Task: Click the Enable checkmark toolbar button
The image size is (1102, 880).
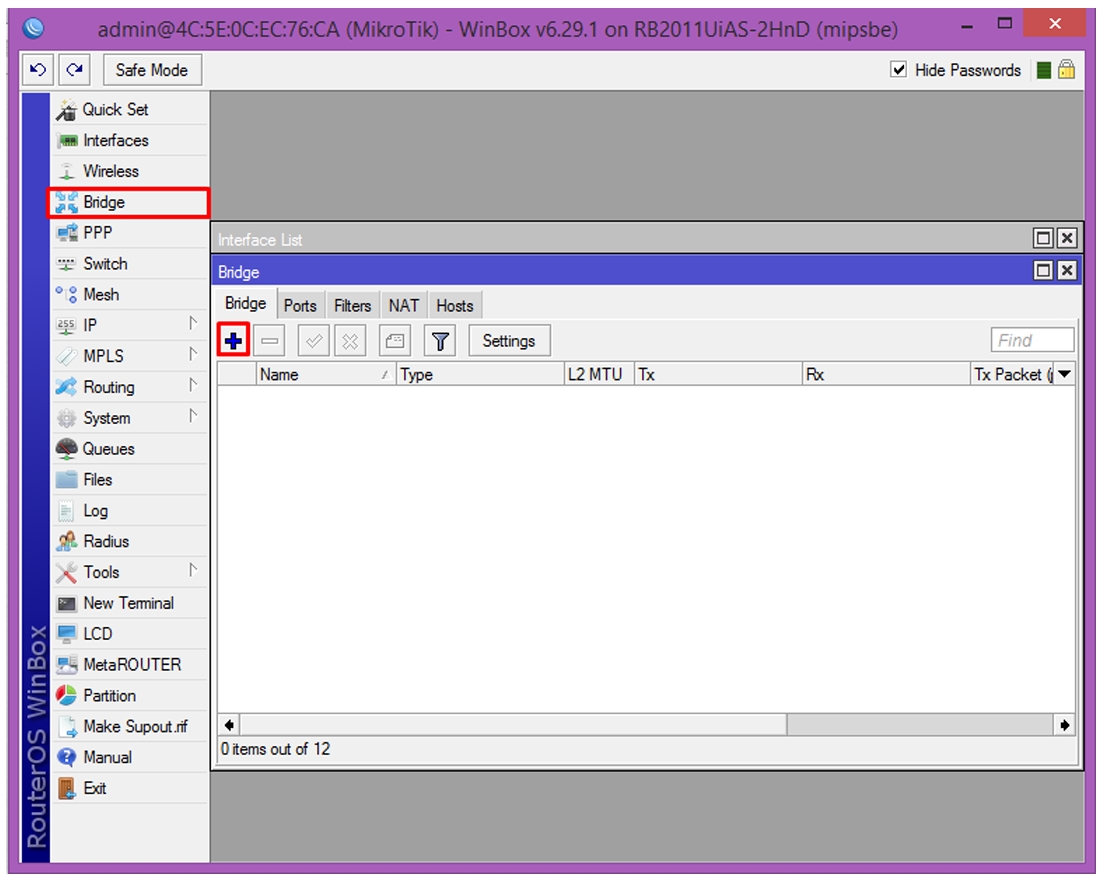Action: click(313, 341)
